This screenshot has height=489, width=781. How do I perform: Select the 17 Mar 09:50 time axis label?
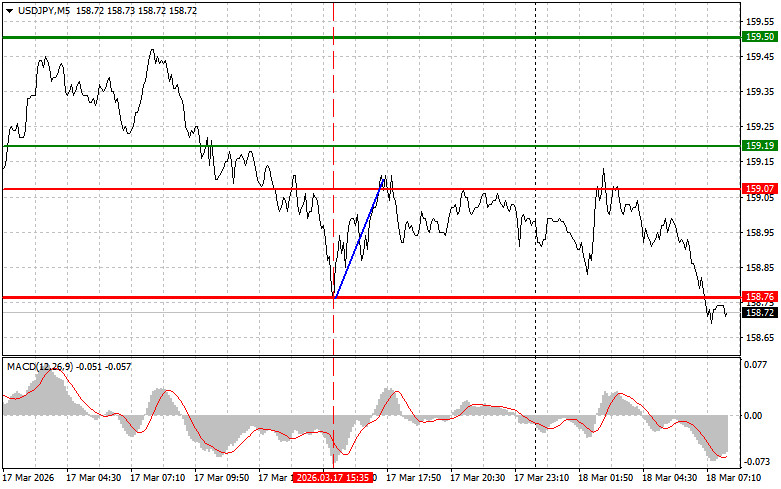click(222, 478)
